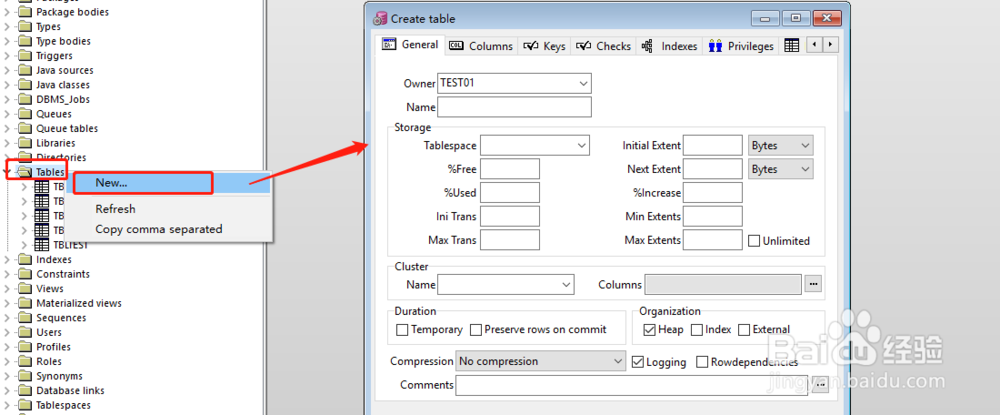Image resolution: width=1000 pixels, height=415 pixels.
Task: Click the Cluster Columns ellipsis button
Action: pyautogui.click(x=813, y=285)
